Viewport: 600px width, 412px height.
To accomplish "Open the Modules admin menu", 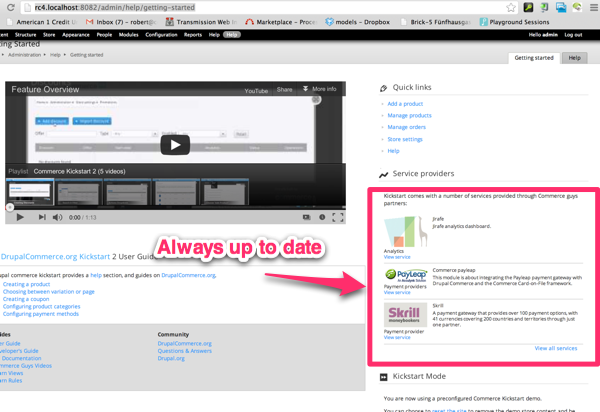I will point(129,35).
